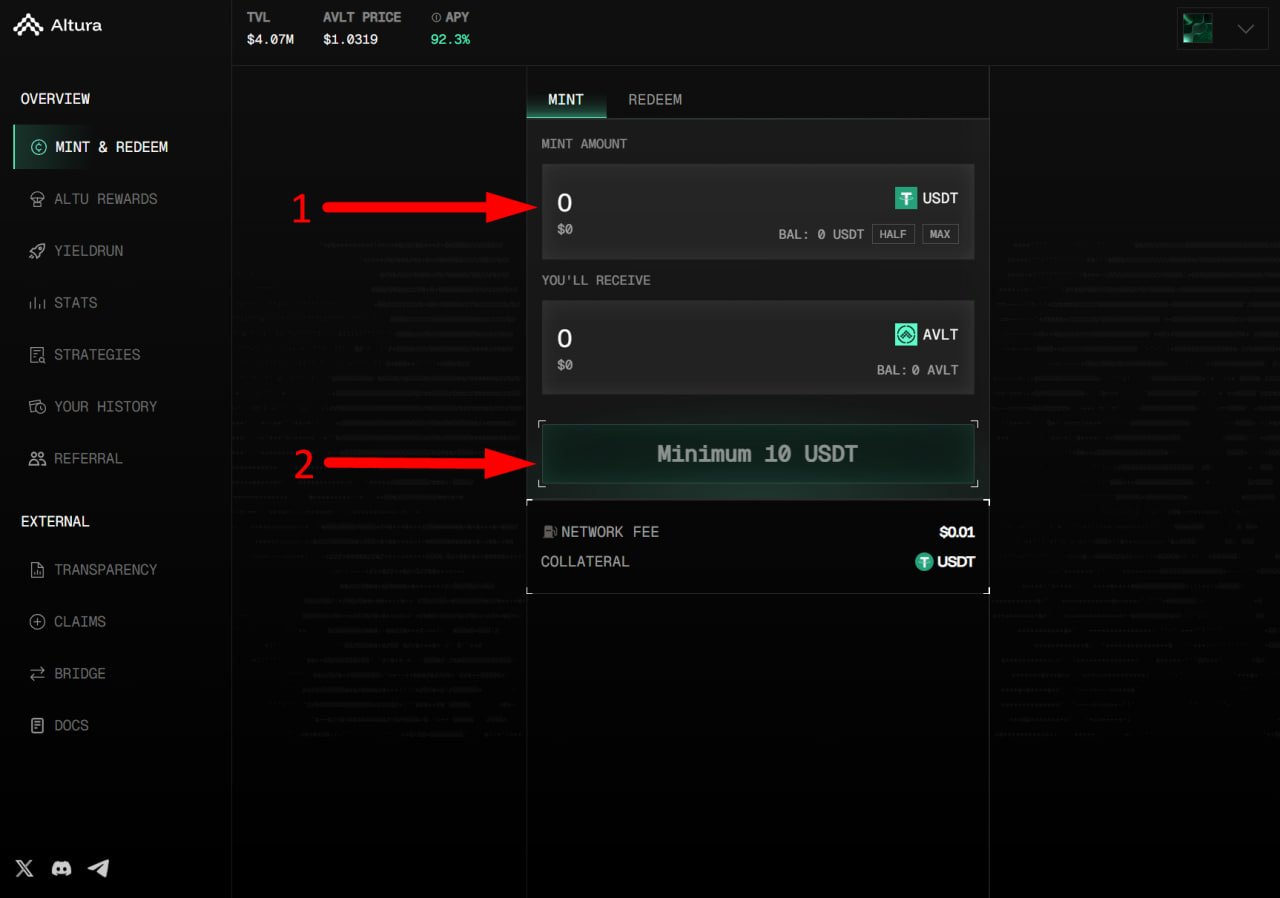Click the AVLT token icon in receive field
Viewport: 1280px width, 898px height.
(906, 335)
